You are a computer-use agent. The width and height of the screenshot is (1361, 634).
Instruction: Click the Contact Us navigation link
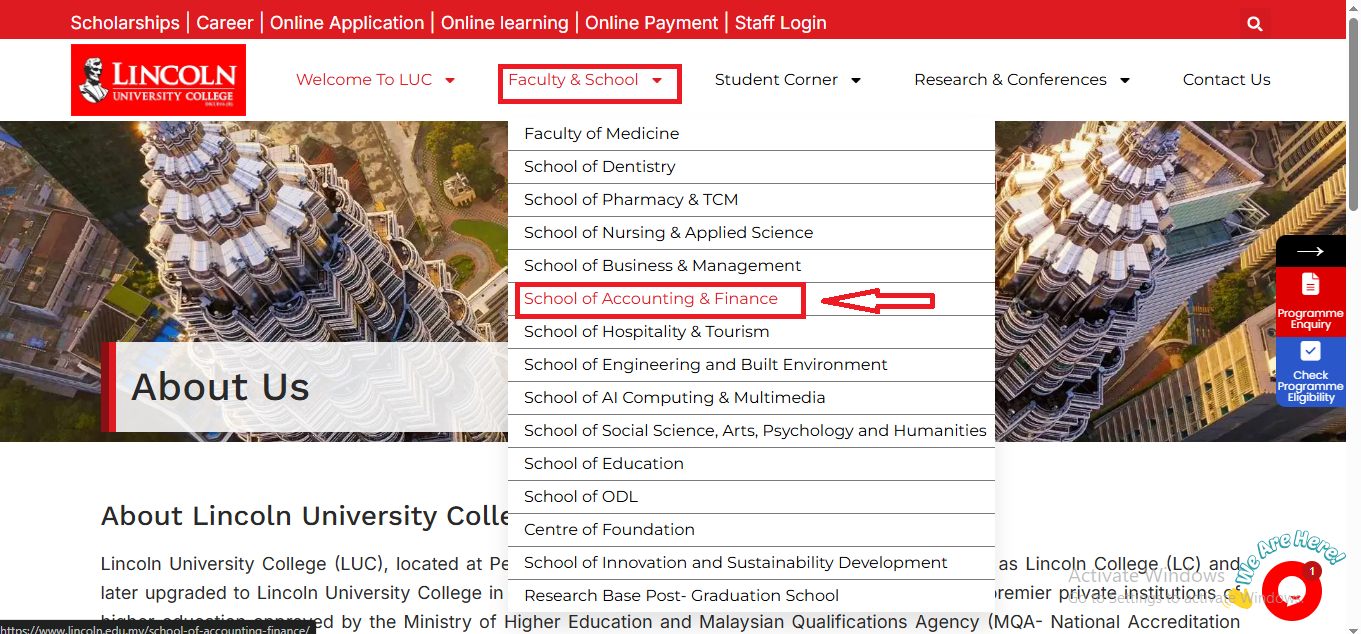[1227, 80]
